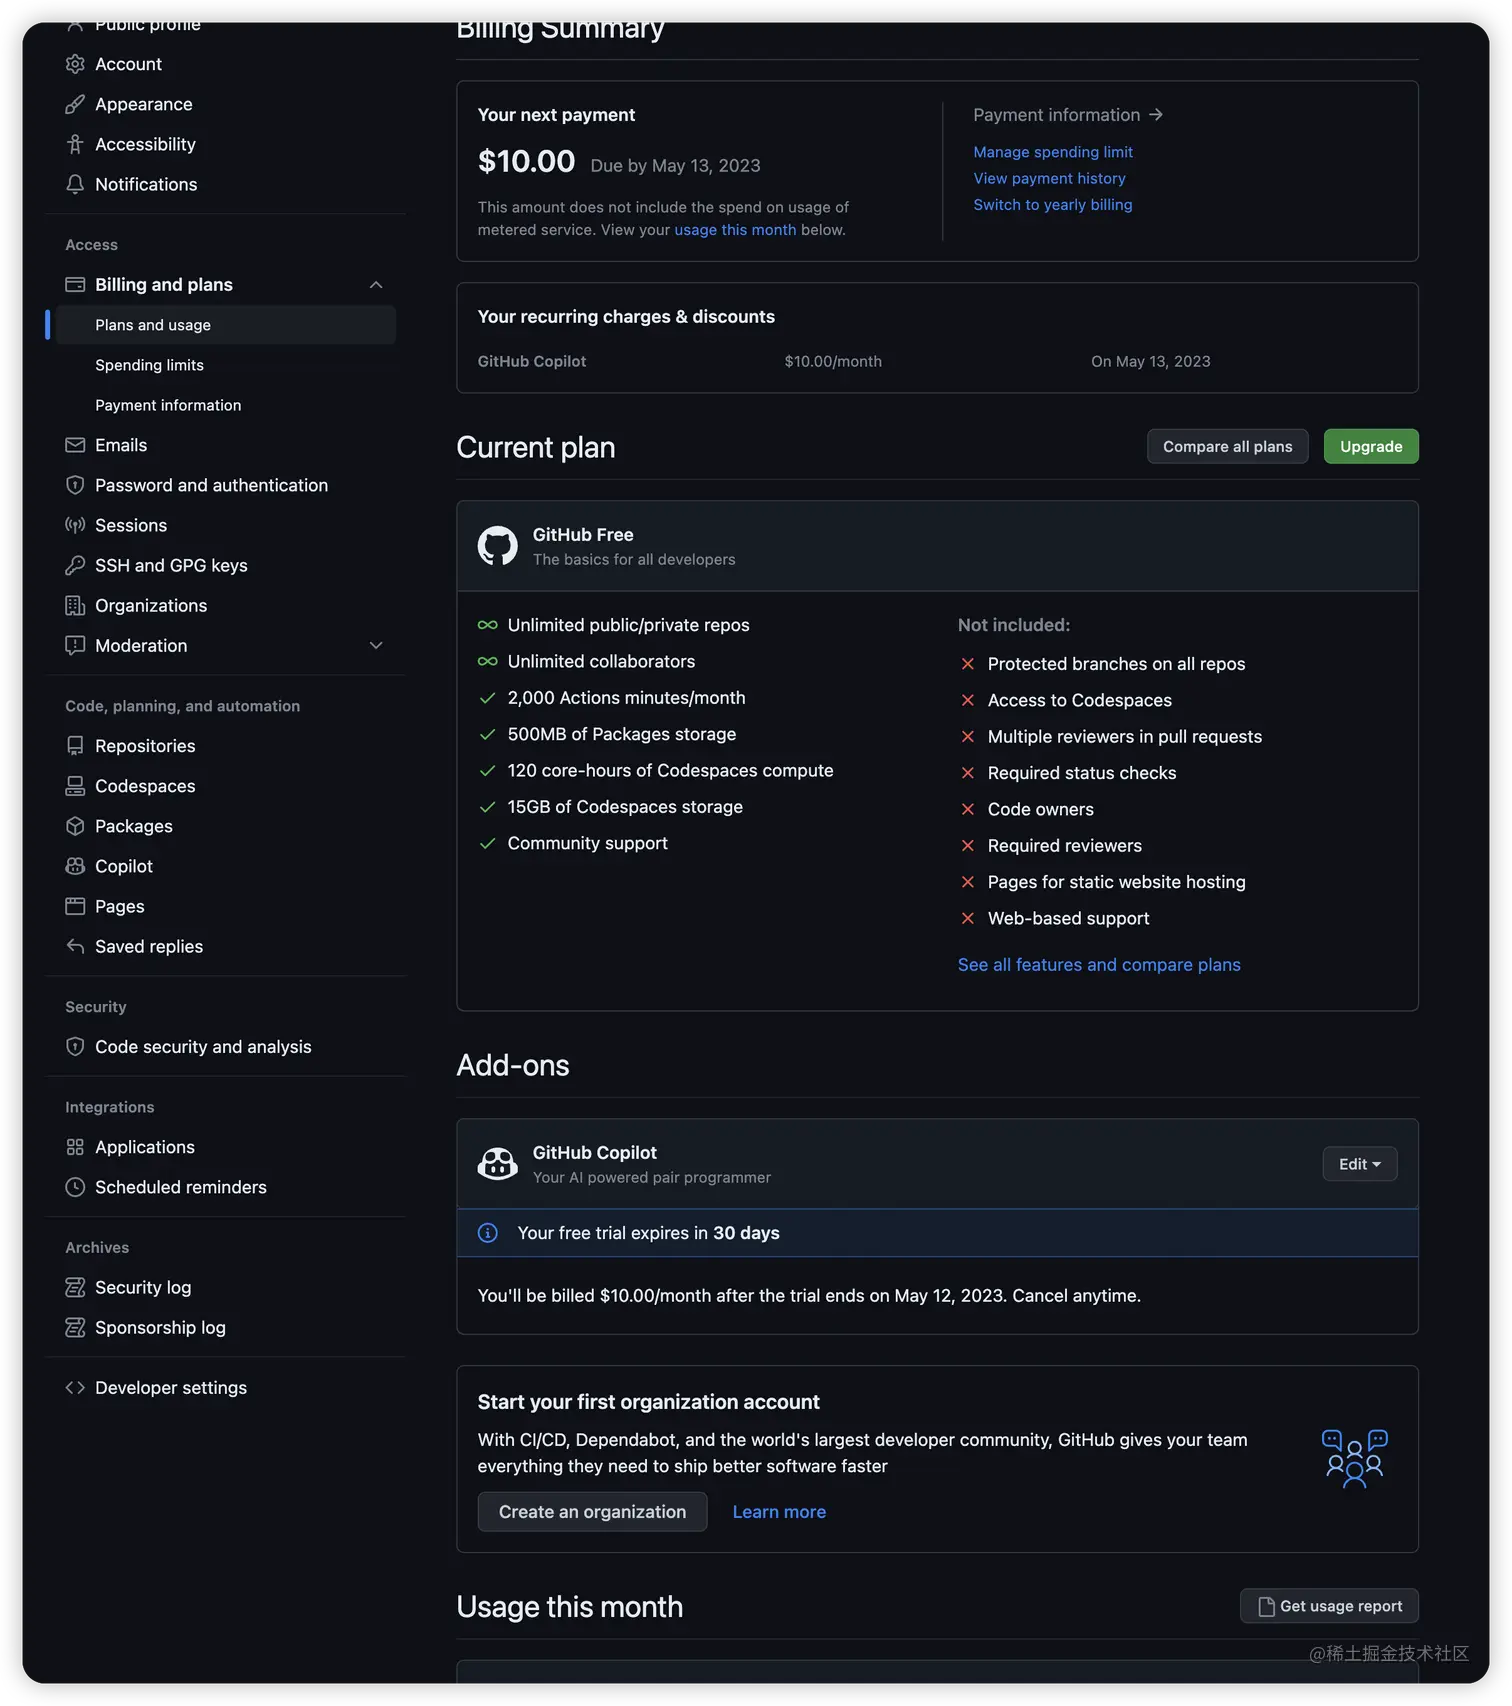Click the Saved replies arrow icon
The height and width of the screenshot is (1706, 1512).
pyautogui.click(x=75, y=946)
